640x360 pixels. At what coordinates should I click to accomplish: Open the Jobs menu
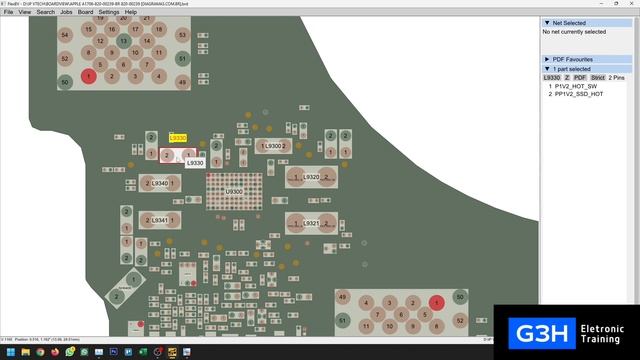66,12
